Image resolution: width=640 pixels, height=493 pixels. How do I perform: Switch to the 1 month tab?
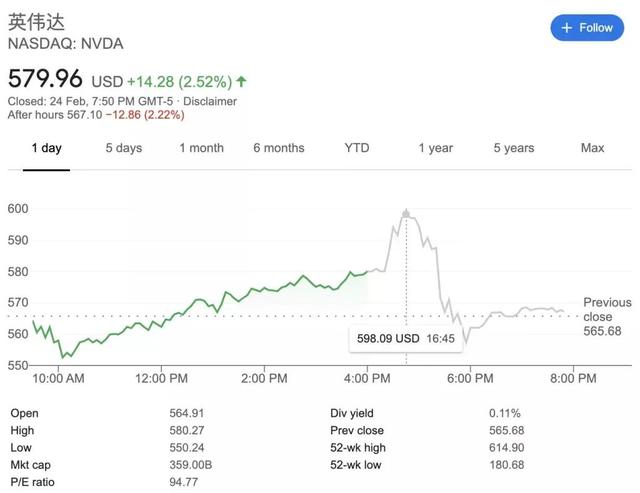[202, 148]
